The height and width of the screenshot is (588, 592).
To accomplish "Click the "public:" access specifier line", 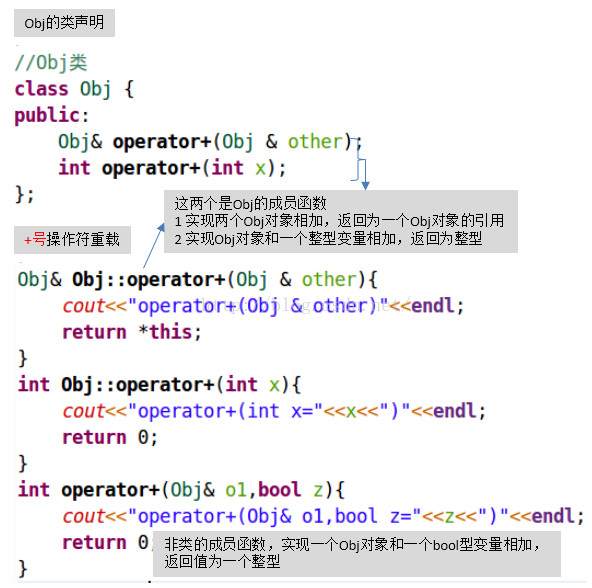I will (51, 115).
